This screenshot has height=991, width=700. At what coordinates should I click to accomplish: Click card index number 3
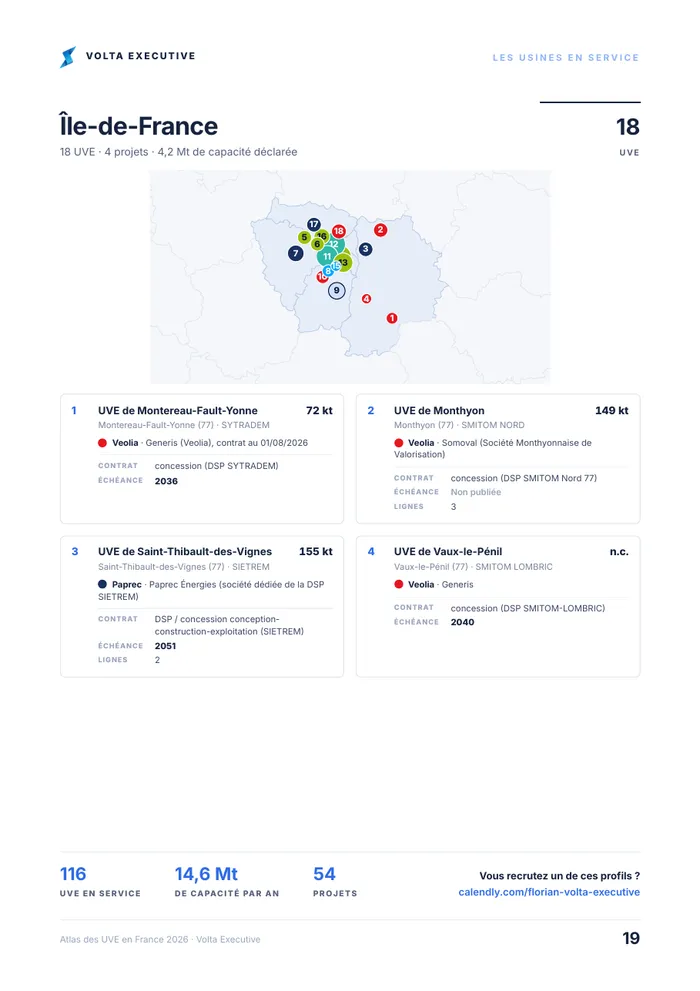pyautogui.click(x=75, y=552)
